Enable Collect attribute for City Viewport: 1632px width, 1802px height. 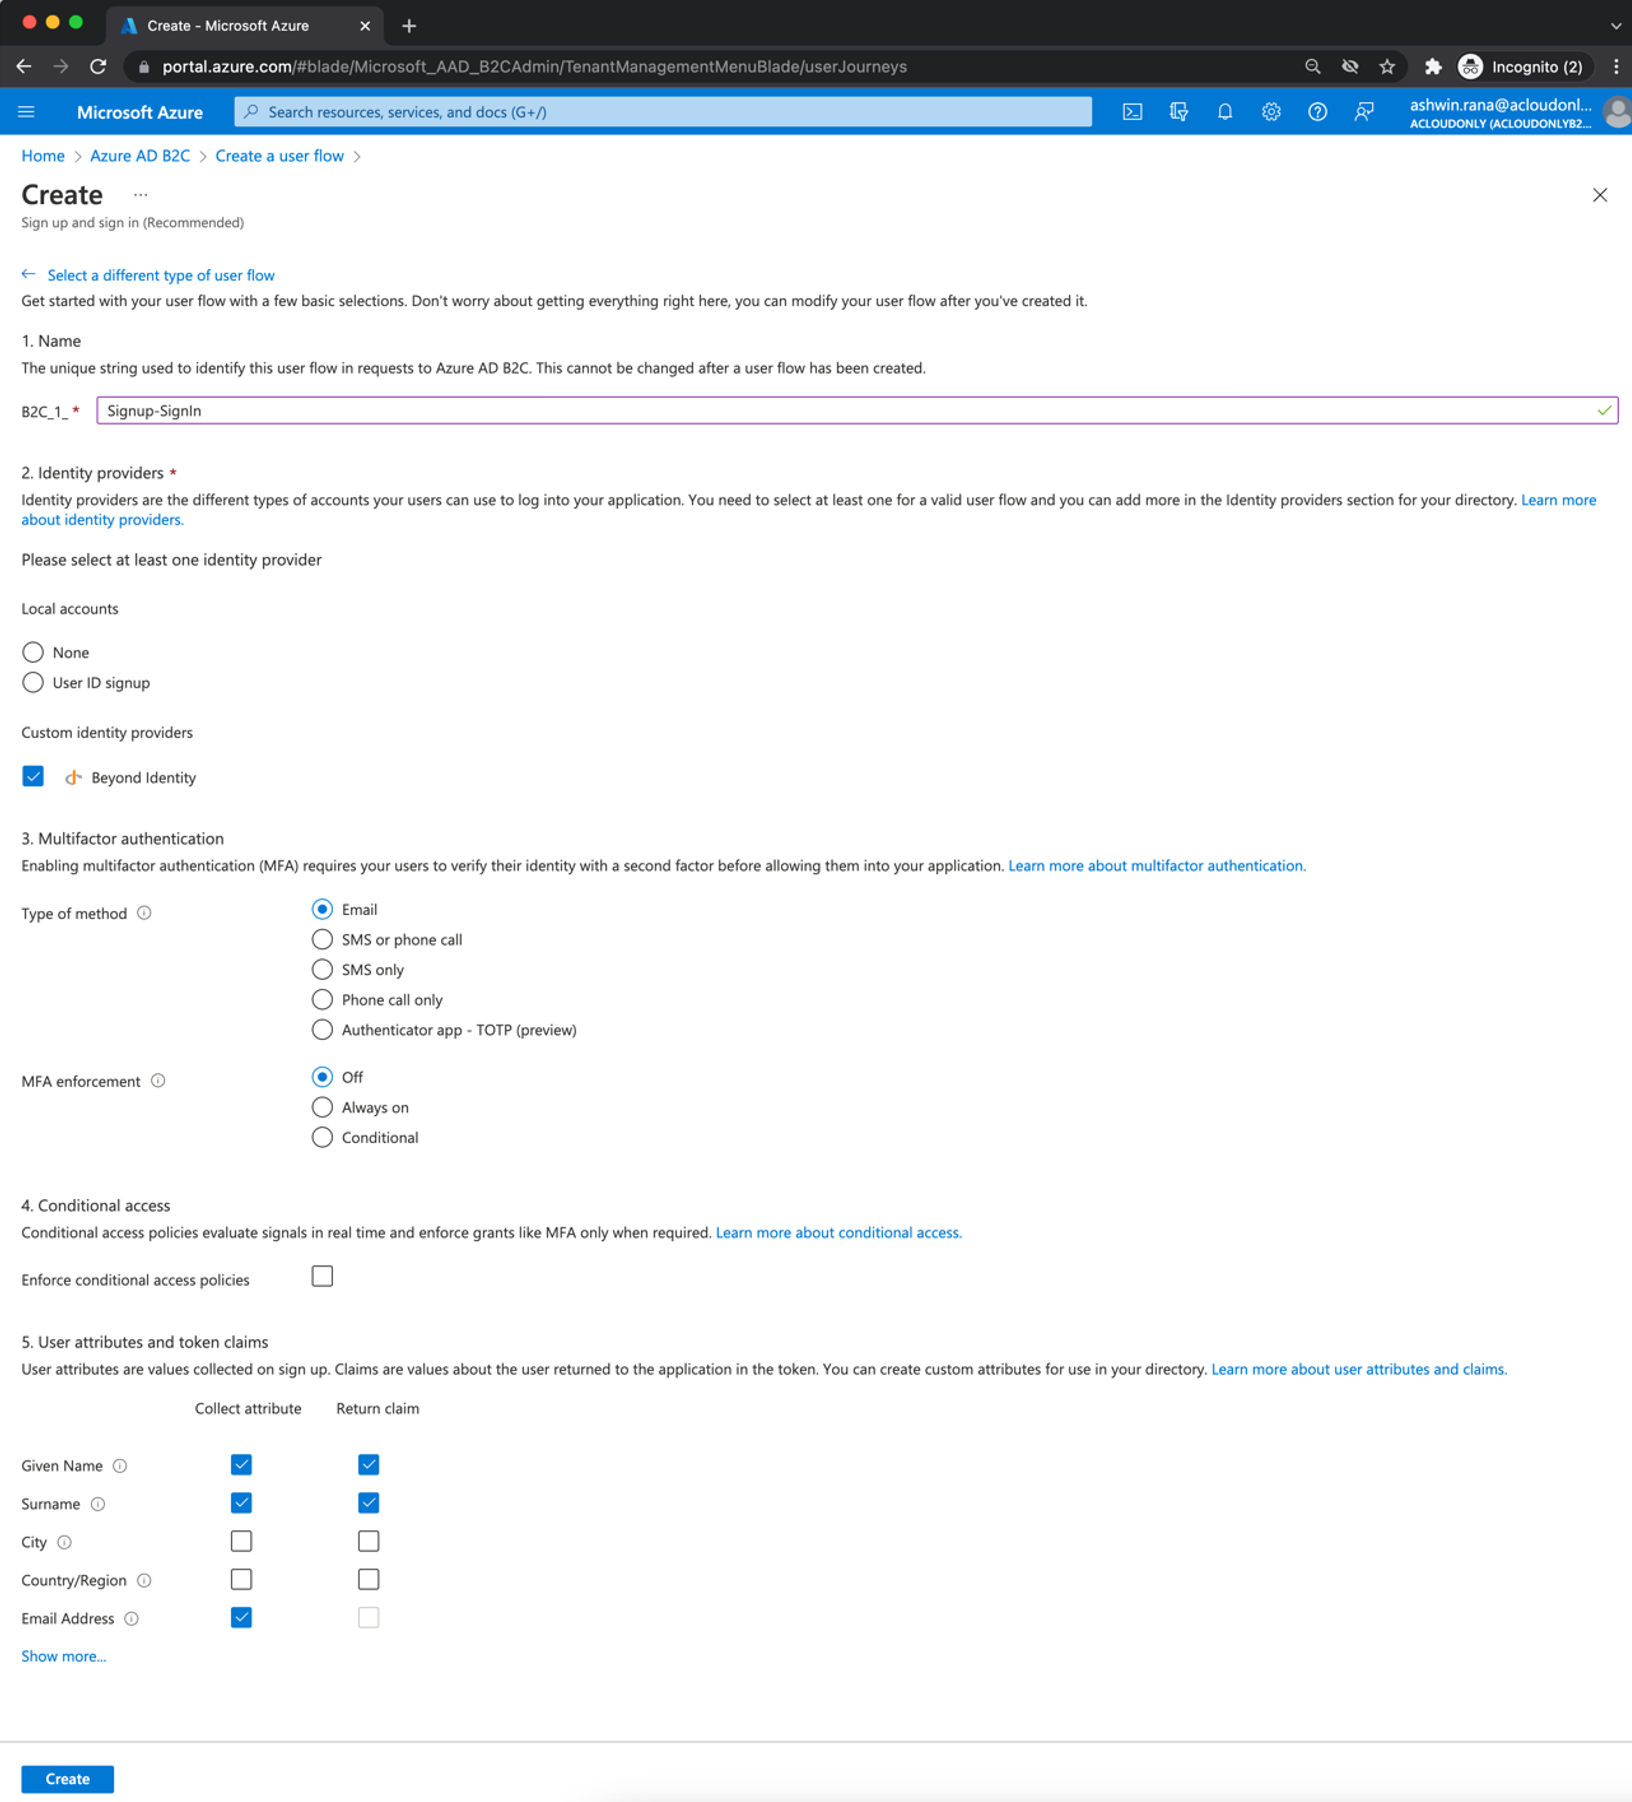(x=241, y=1540)
